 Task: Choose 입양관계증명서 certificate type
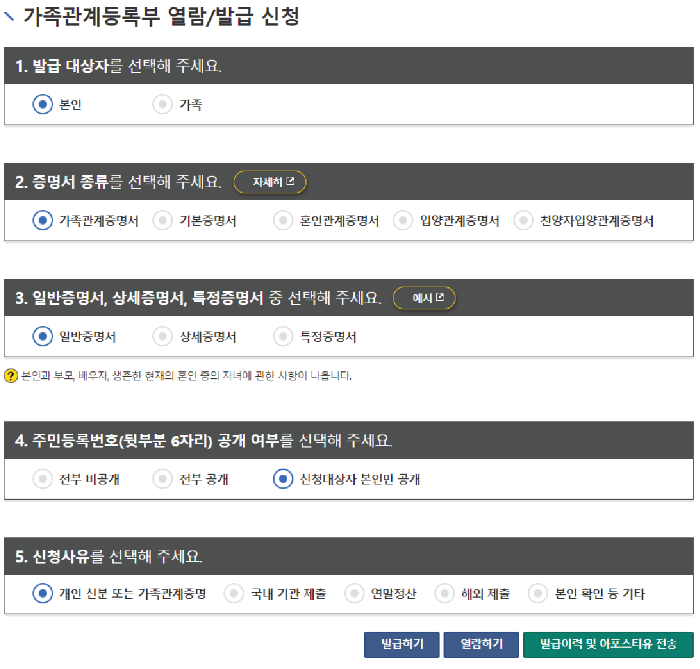pos(403,220)
